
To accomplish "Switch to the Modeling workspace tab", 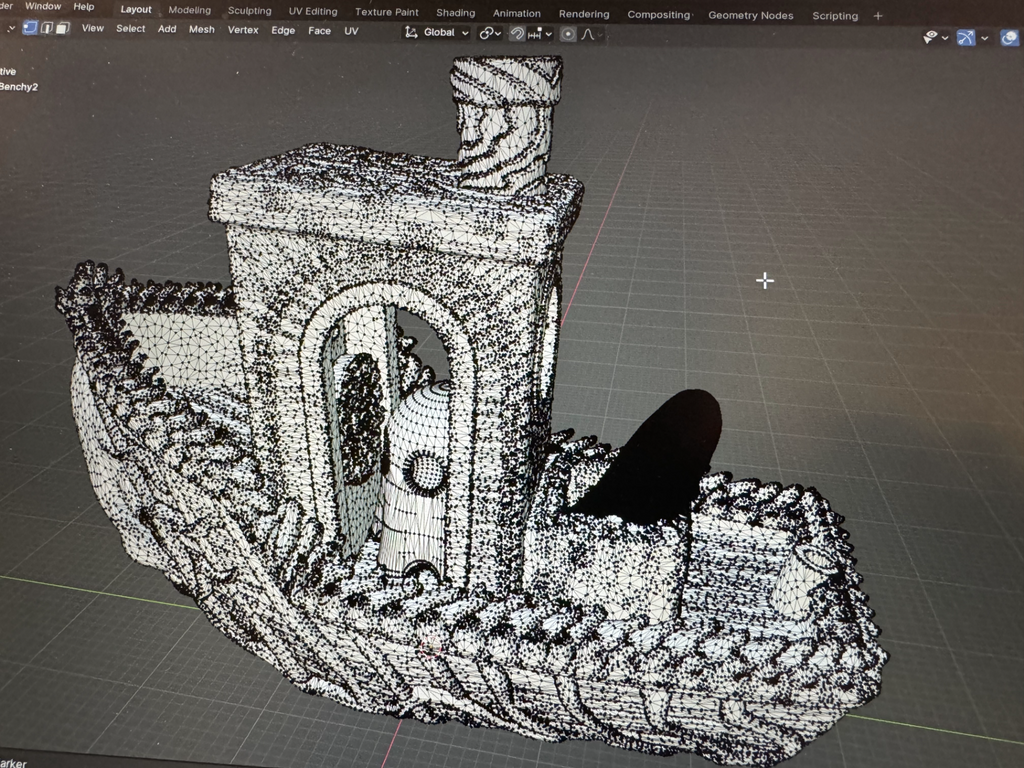I will 189,10.
